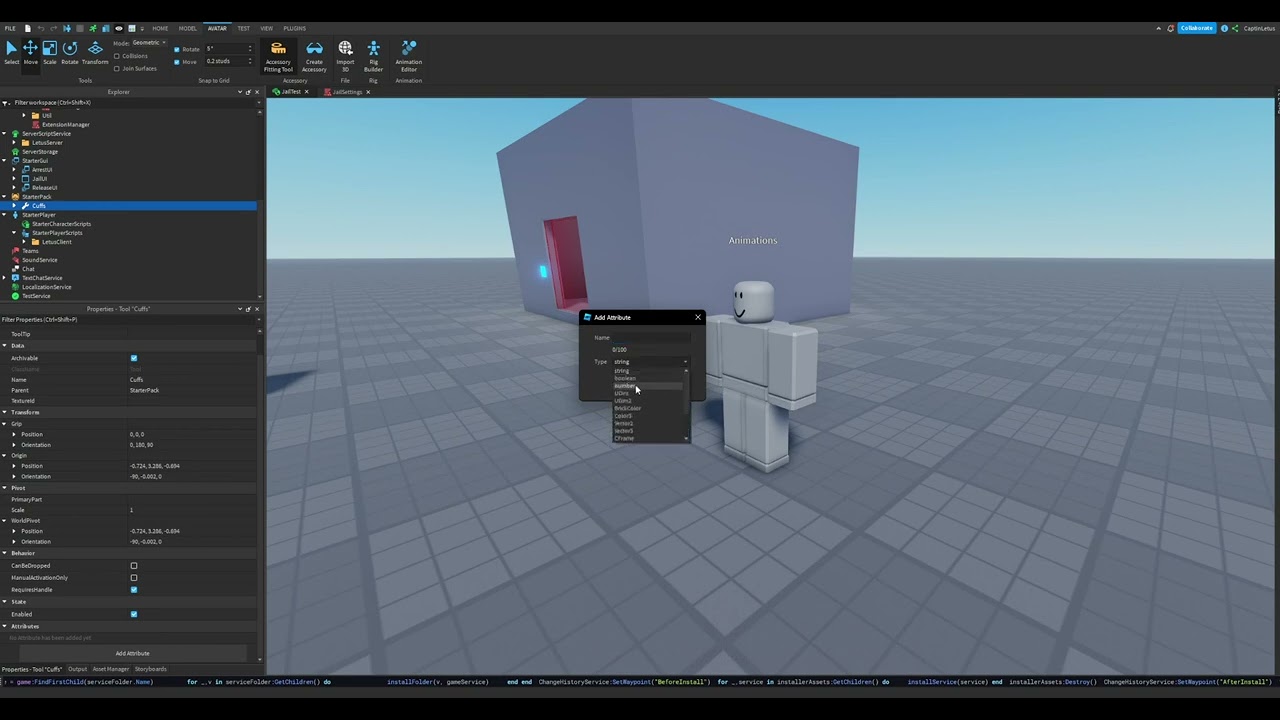Click the LocalizationService icon

point(14,287)
